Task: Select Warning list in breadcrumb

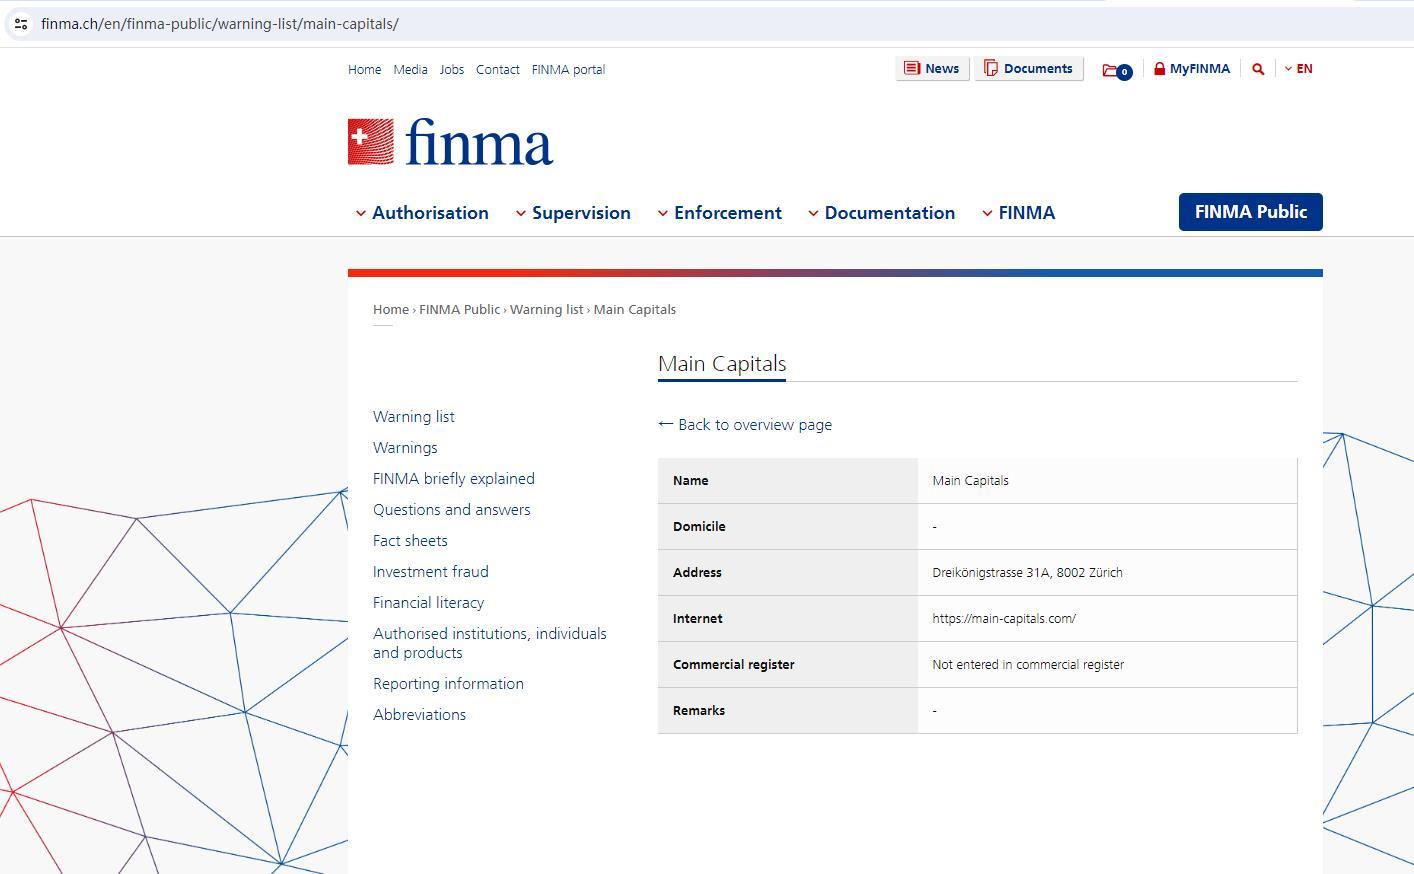Action: click(x=546, y=310)
